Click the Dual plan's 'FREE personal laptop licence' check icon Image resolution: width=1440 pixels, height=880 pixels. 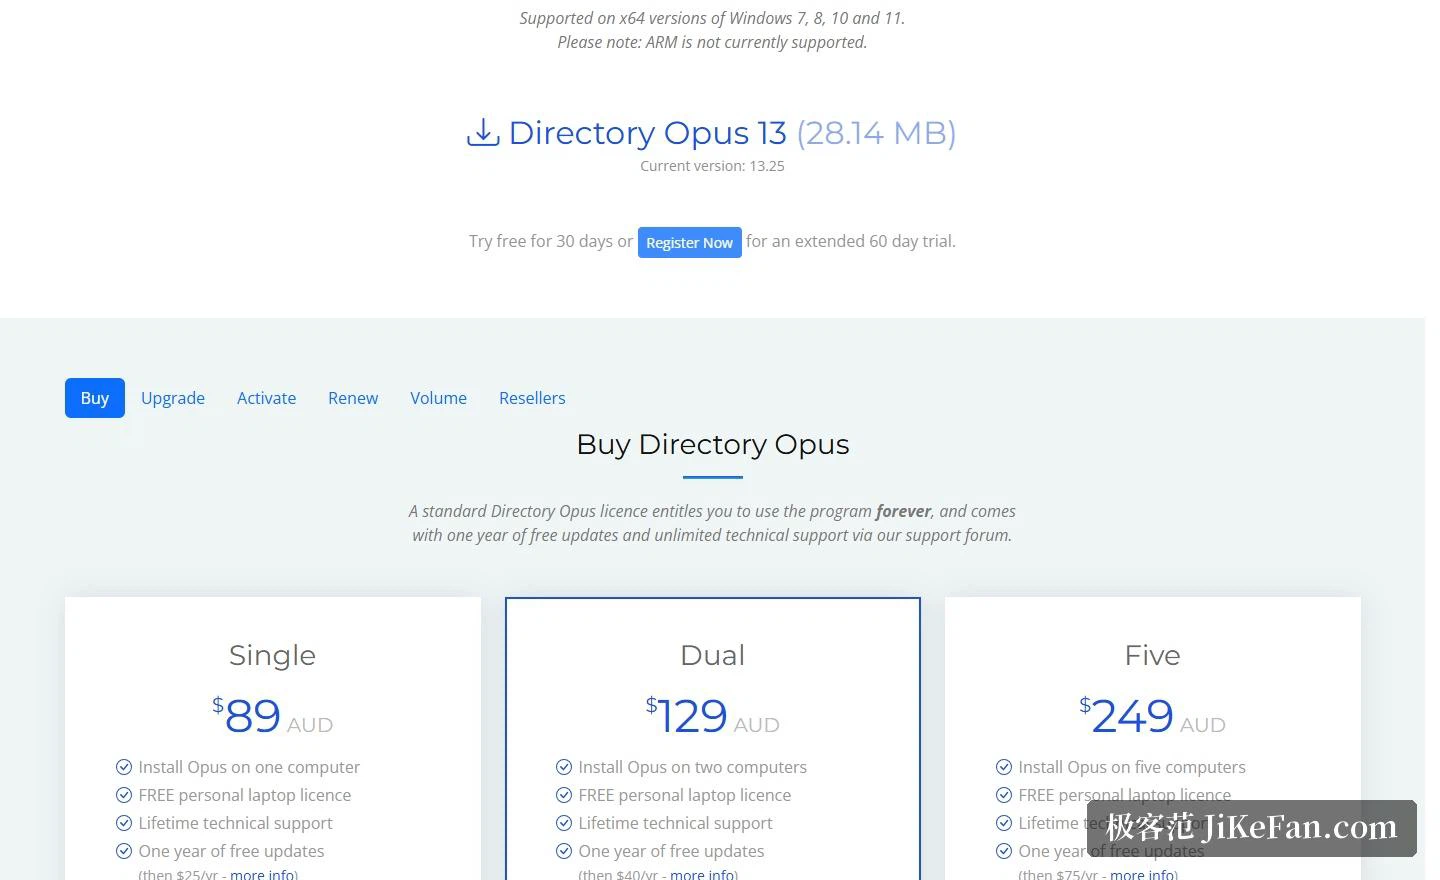click(x=564, y=795)
